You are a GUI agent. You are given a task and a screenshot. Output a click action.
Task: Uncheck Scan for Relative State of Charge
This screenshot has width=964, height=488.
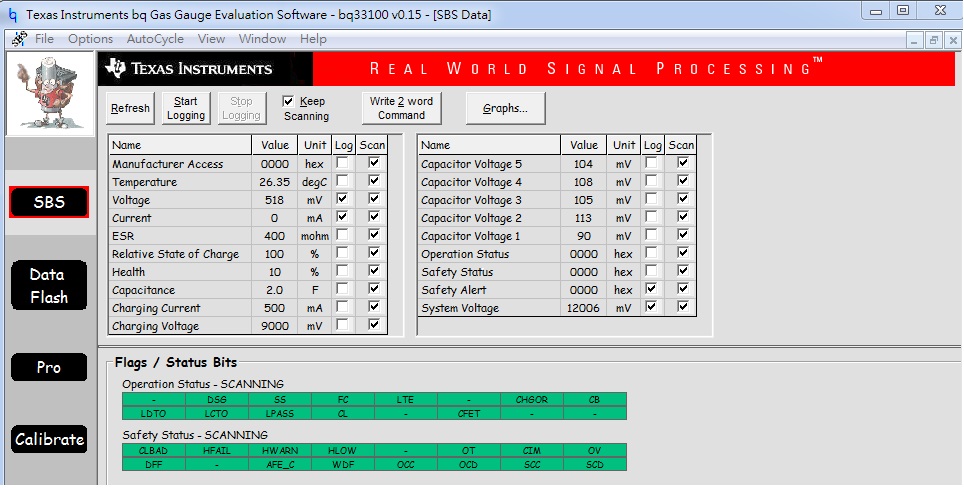374,253
